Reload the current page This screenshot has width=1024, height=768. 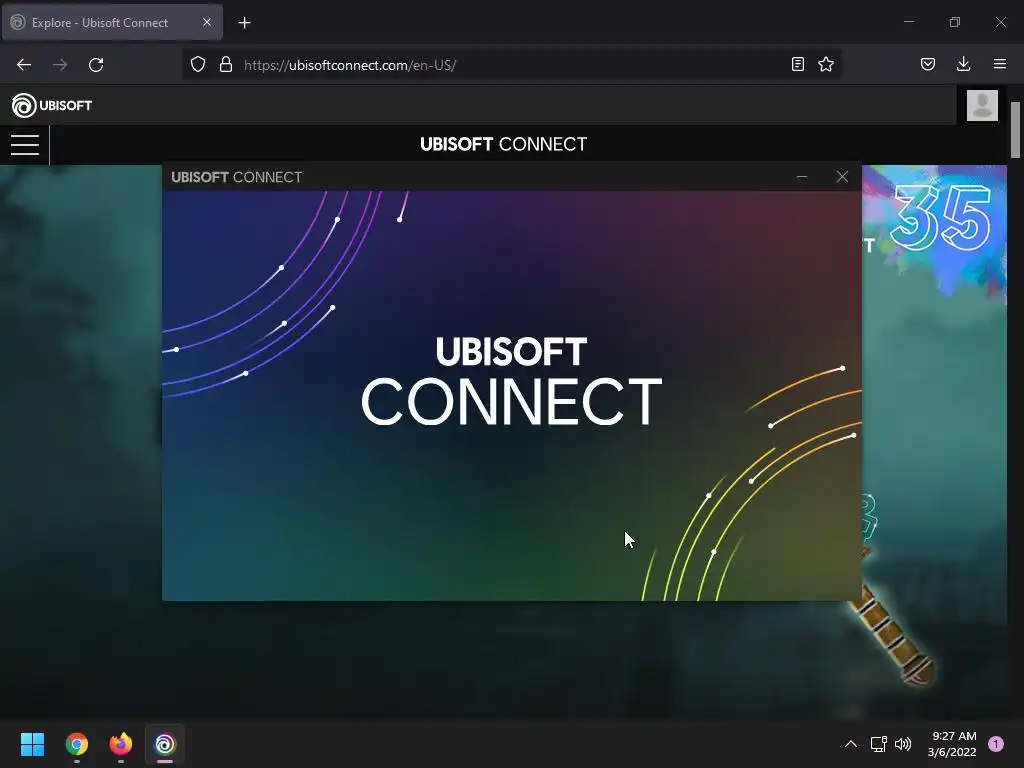(96, 65)
